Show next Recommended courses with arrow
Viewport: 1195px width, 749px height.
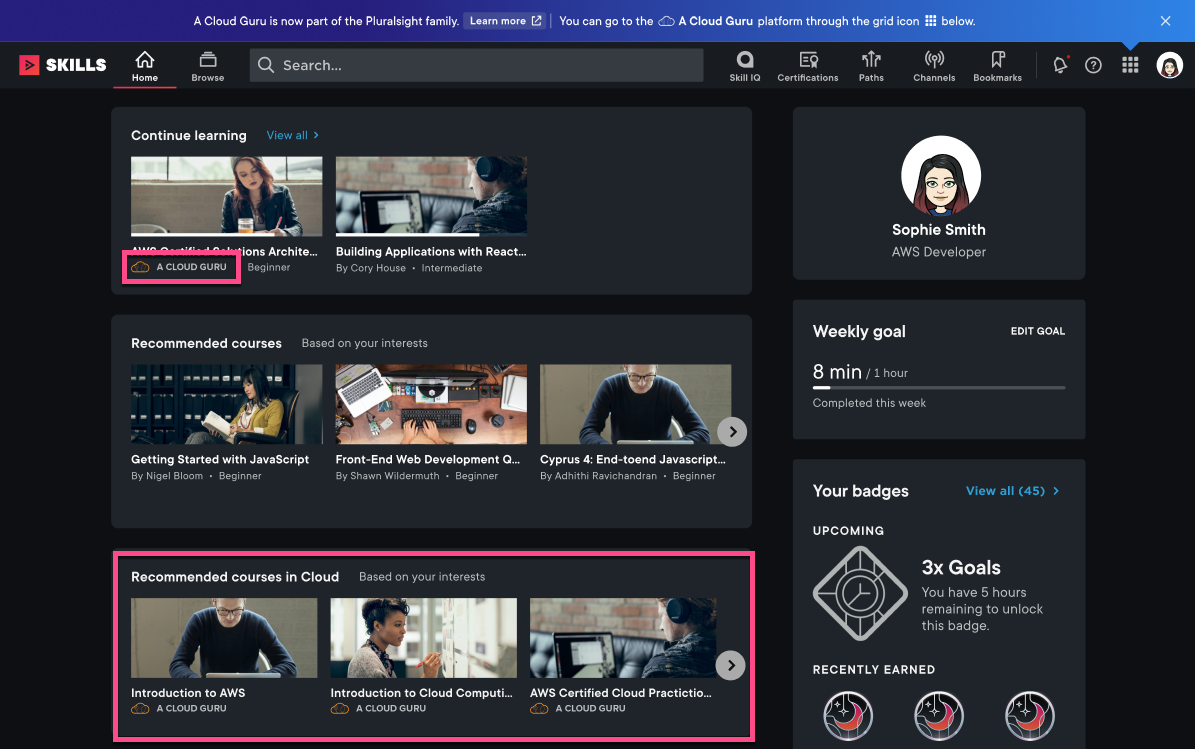coord(732,432)
